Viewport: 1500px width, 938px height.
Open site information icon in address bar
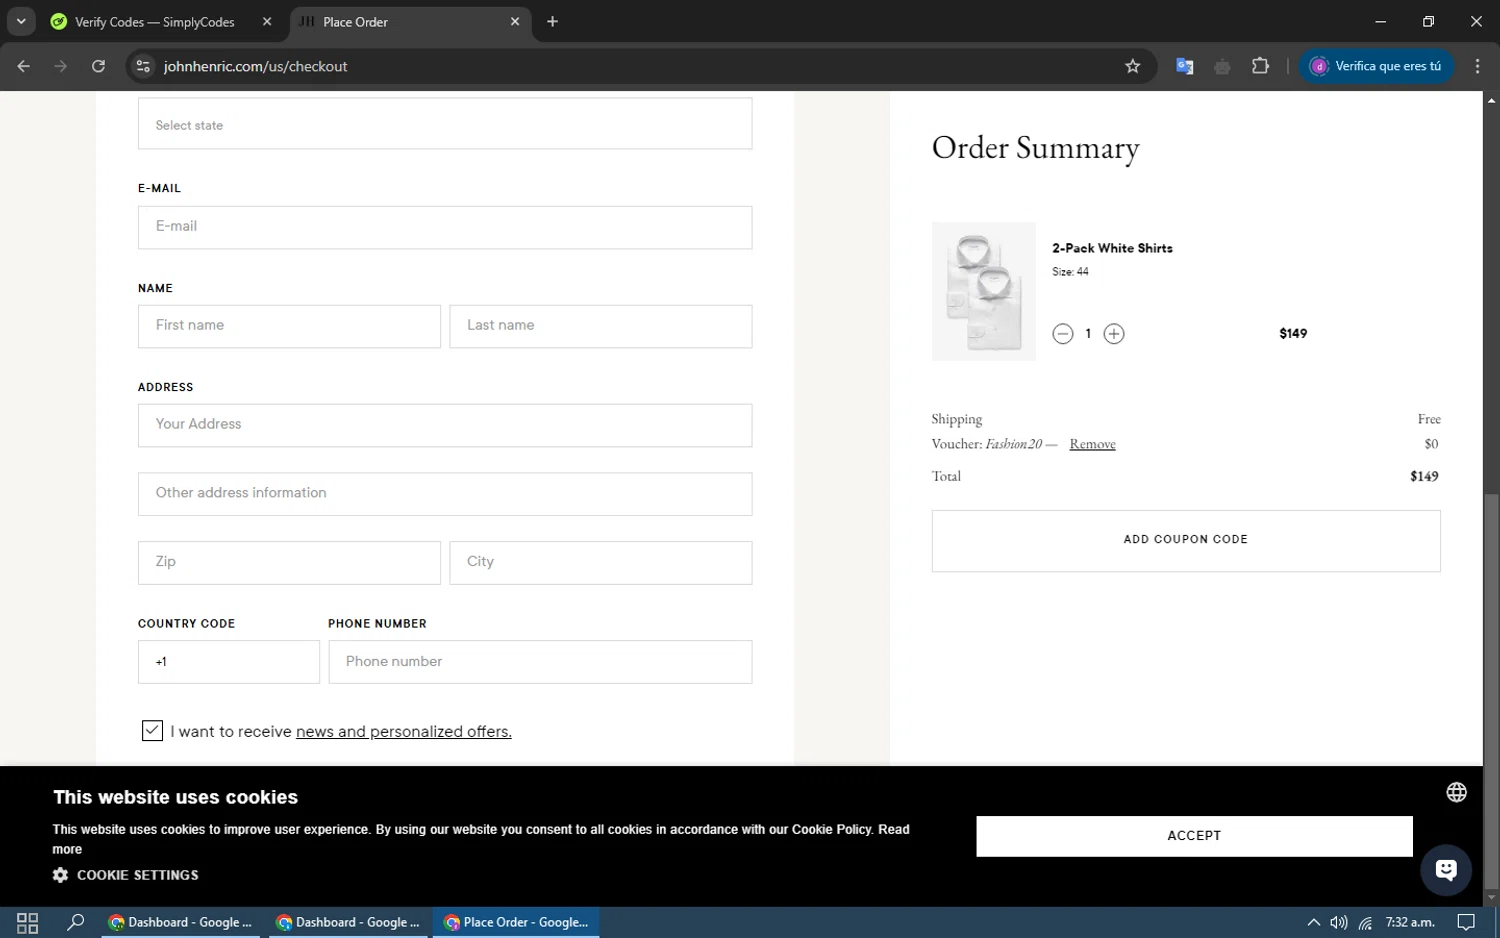pyautogui.click(x=143, y=66)
